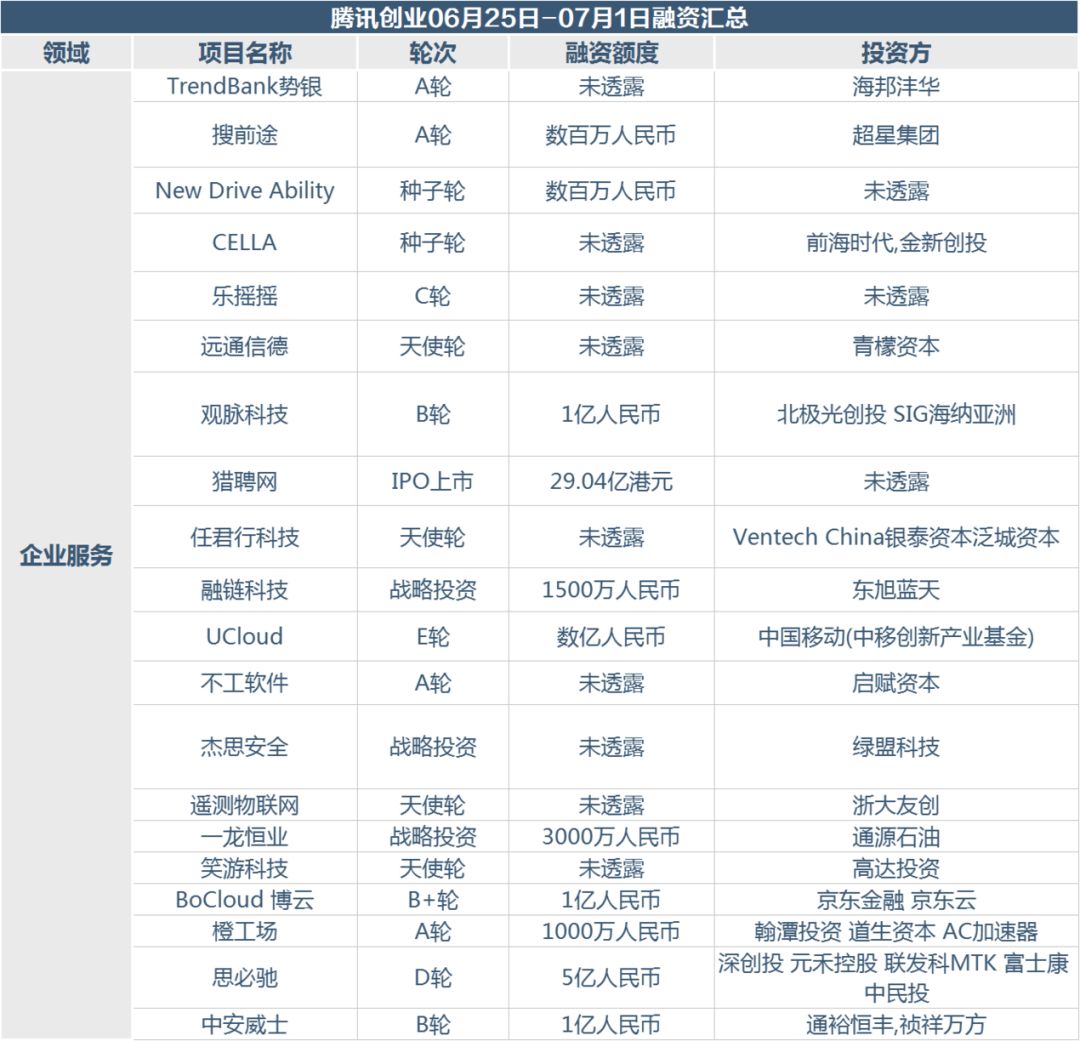
Task: Select the 猎聘网 project cell
Action: pyautogui.click(x=245, y=482)
